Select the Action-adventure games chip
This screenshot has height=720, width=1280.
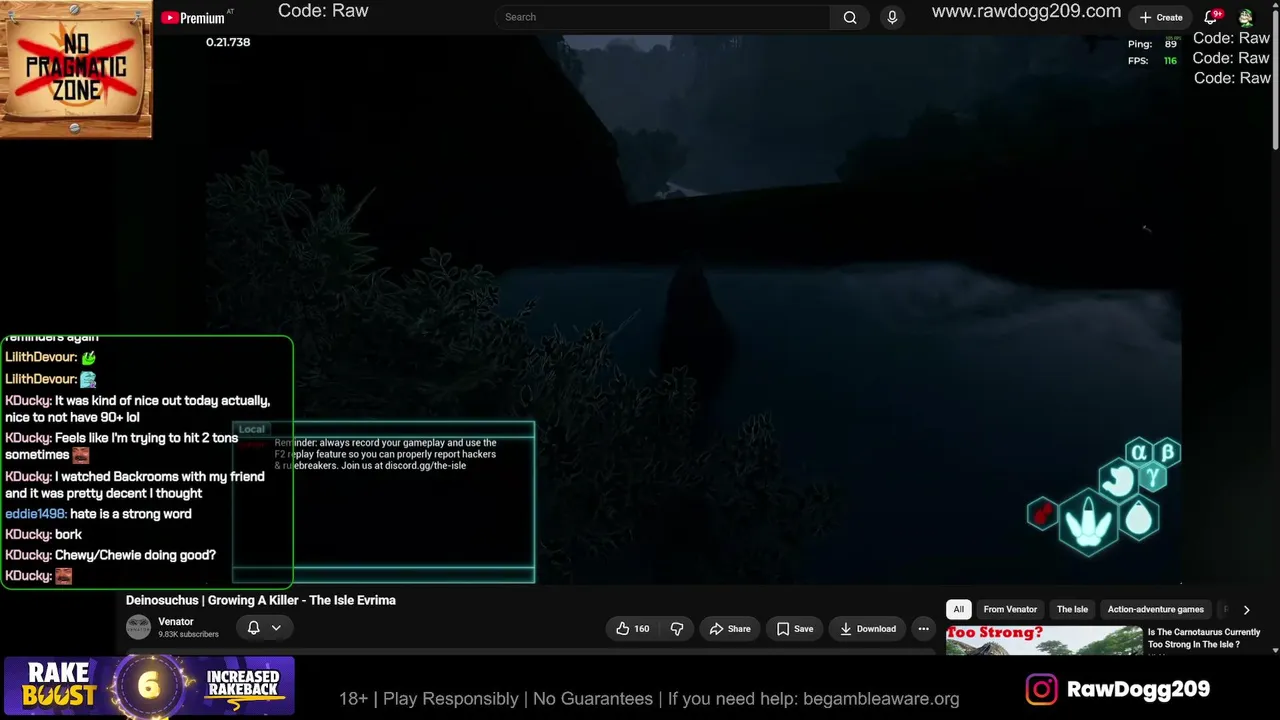click(1155, 609)
